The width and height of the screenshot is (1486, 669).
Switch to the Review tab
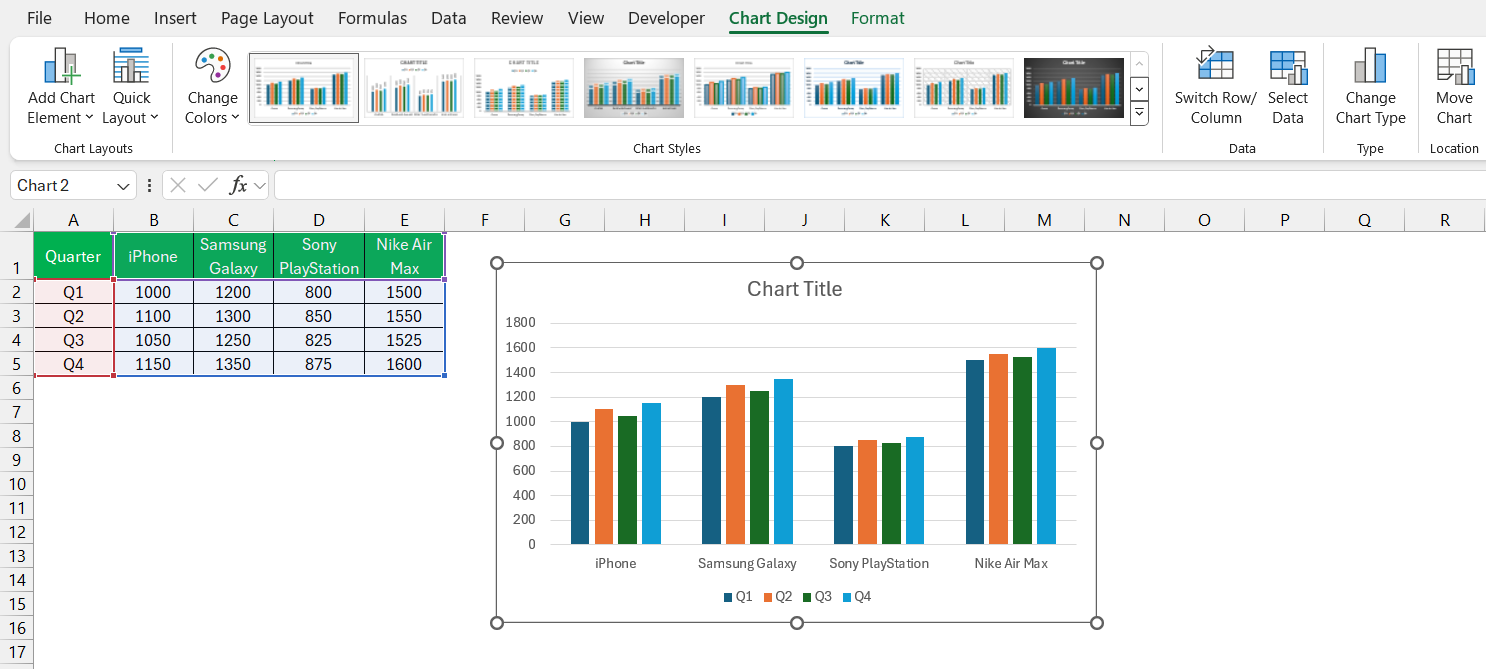click(x=517, y=18)
